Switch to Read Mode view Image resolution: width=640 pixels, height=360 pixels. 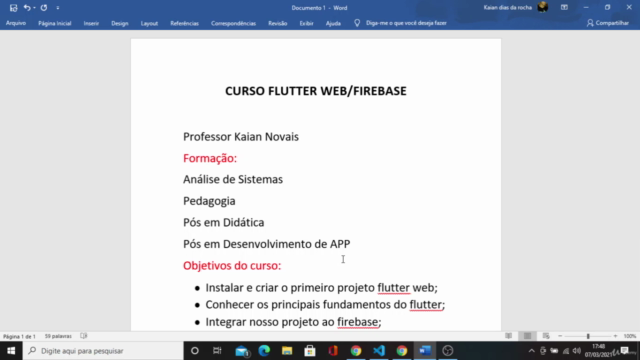click(x=508, y=336)
